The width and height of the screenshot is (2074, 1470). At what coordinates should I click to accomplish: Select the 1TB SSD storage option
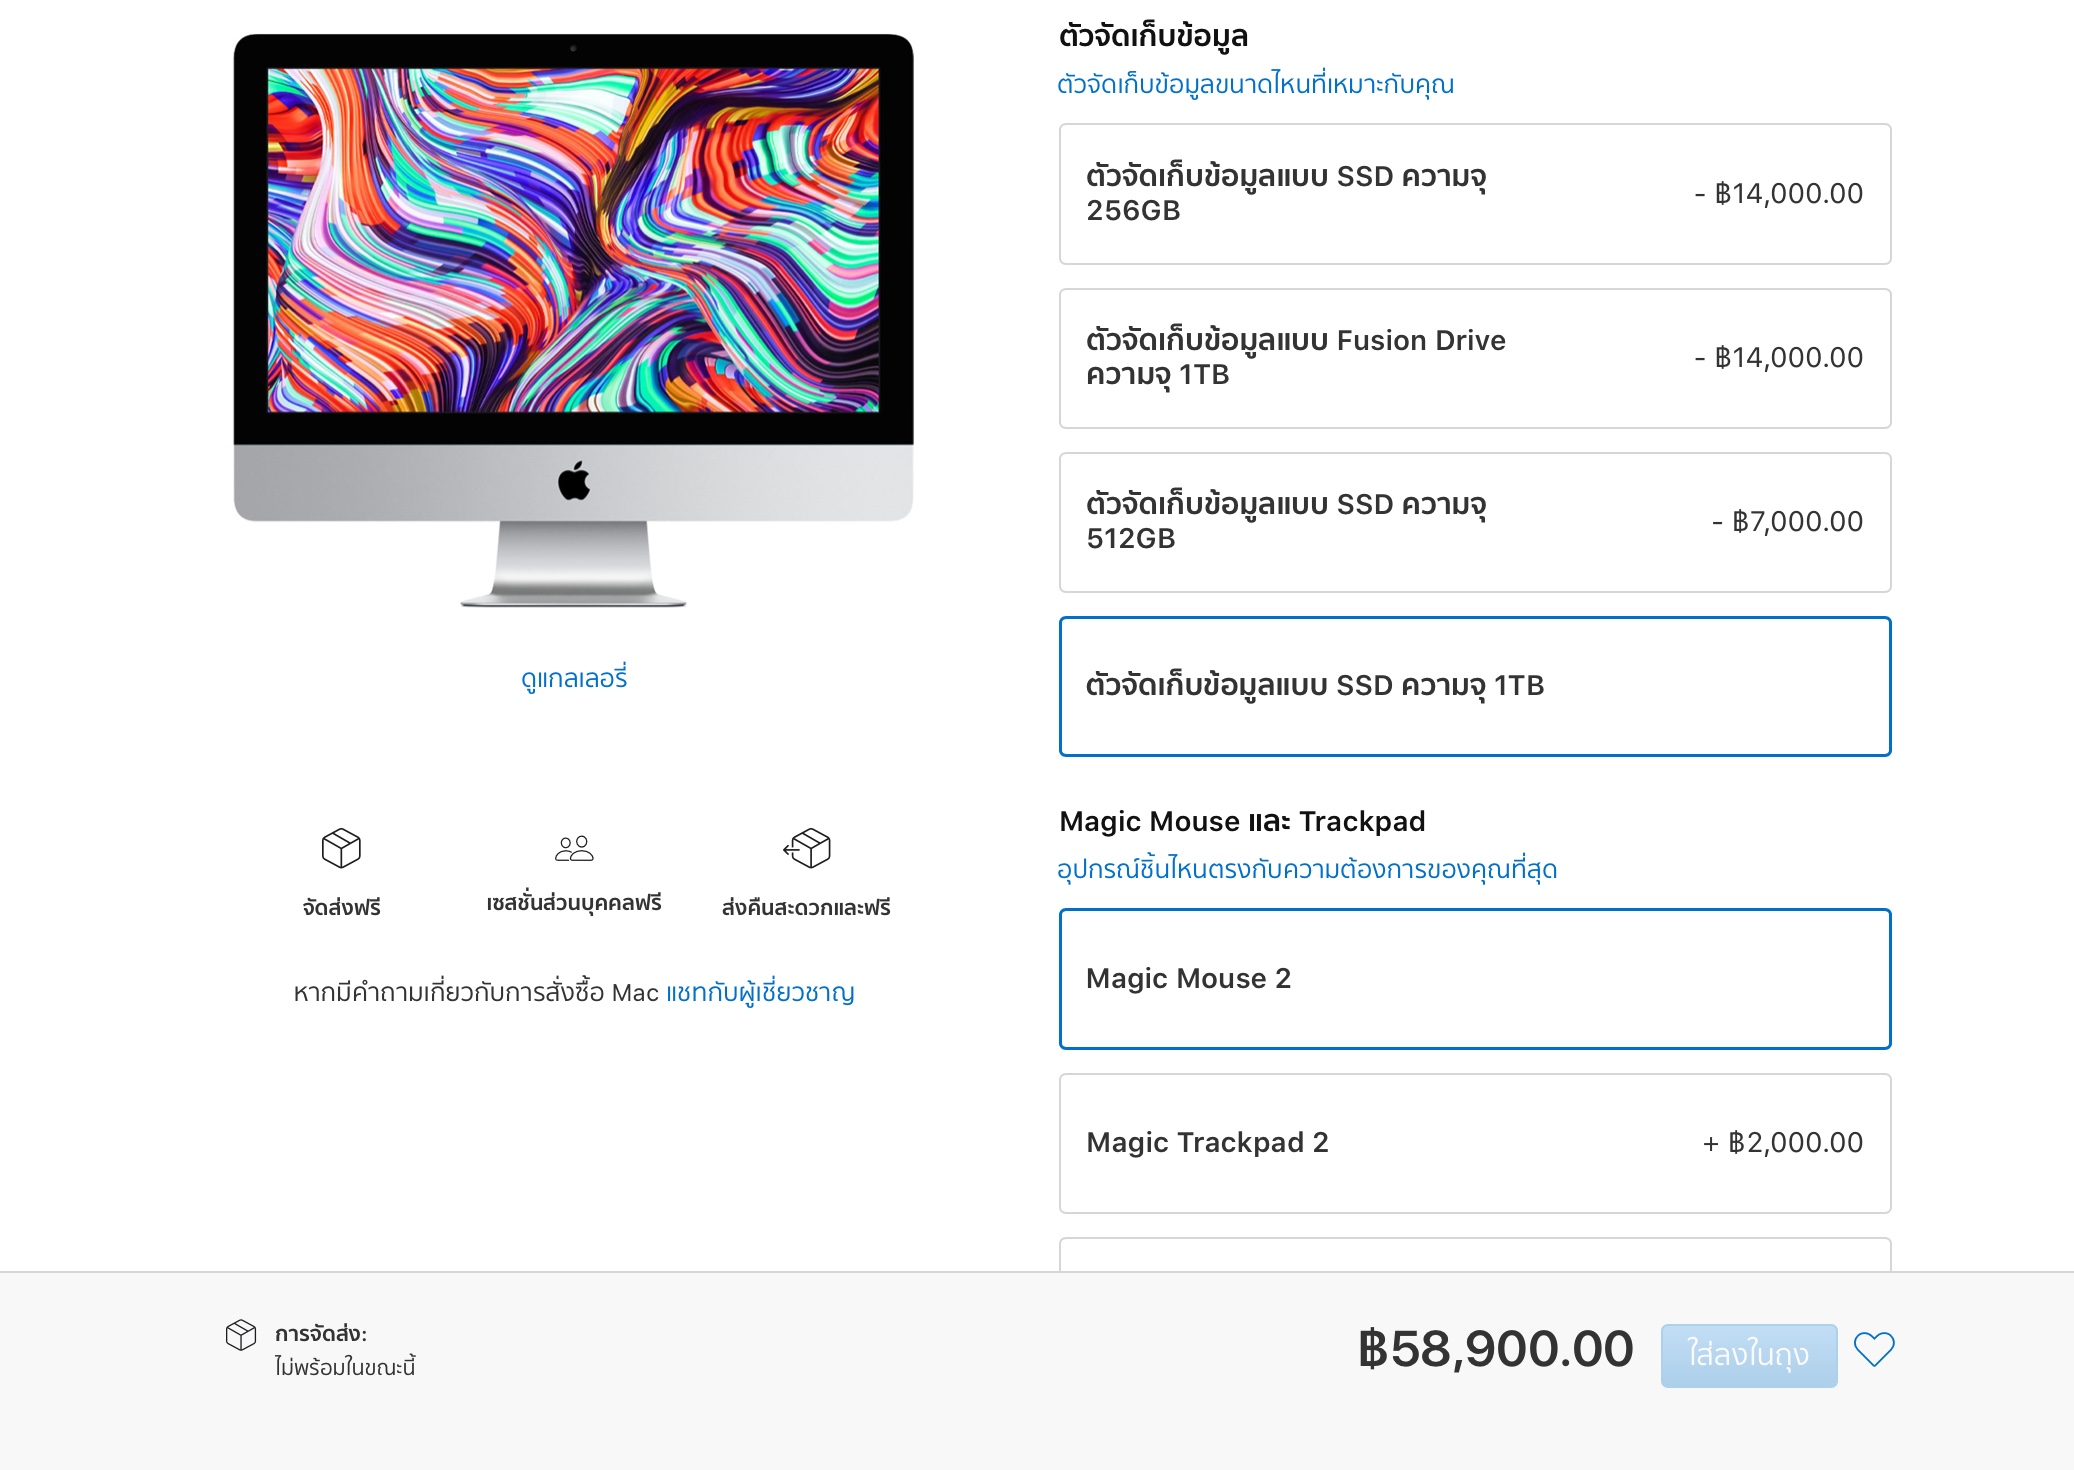[x=1474, y=686]
